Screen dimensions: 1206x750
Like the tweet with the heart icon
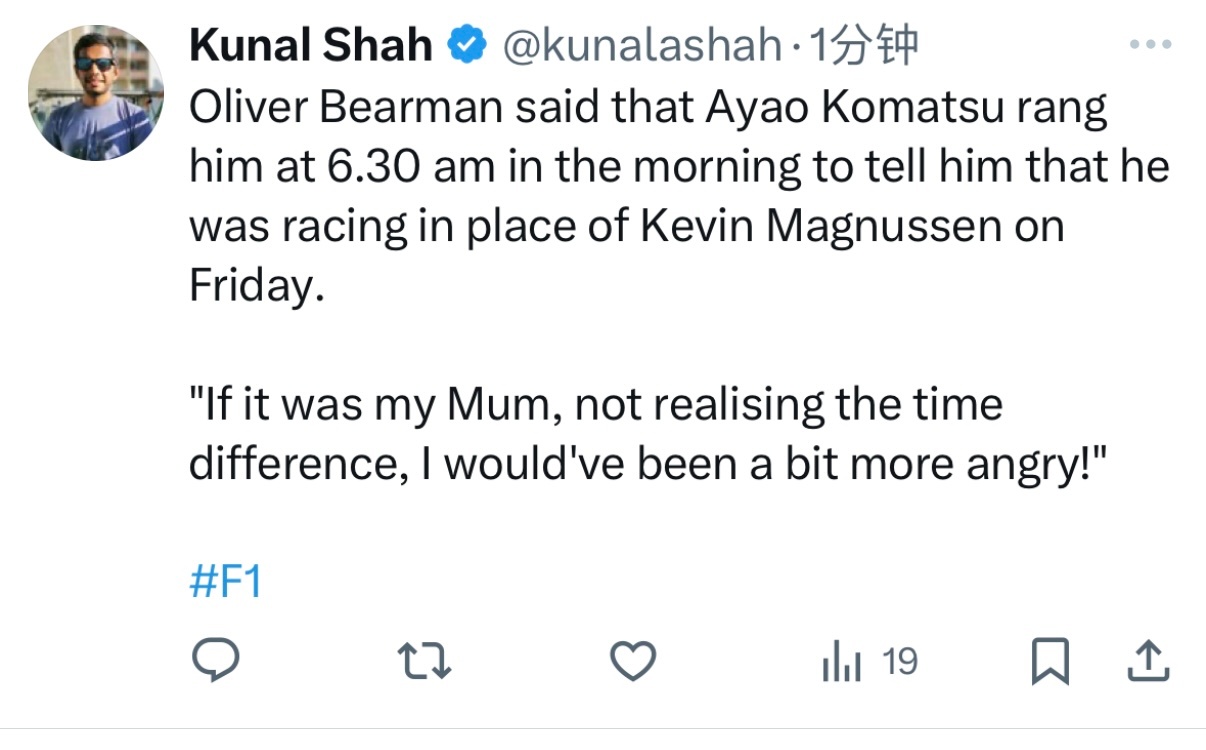[x=633, y=662]
